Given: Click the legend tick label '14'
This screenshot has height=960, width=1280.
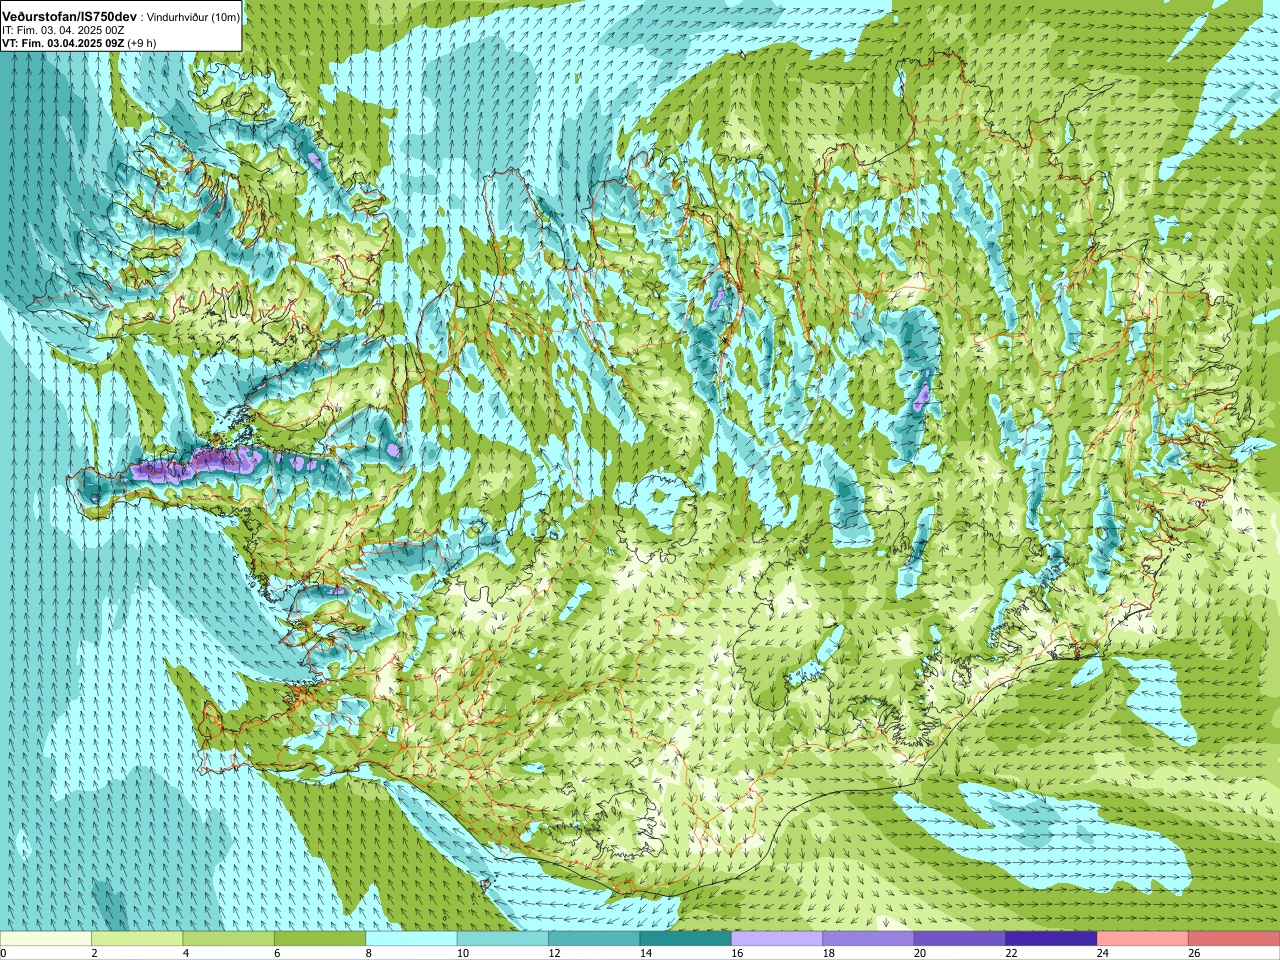Looking at the screenshot, I should point(646,953).
